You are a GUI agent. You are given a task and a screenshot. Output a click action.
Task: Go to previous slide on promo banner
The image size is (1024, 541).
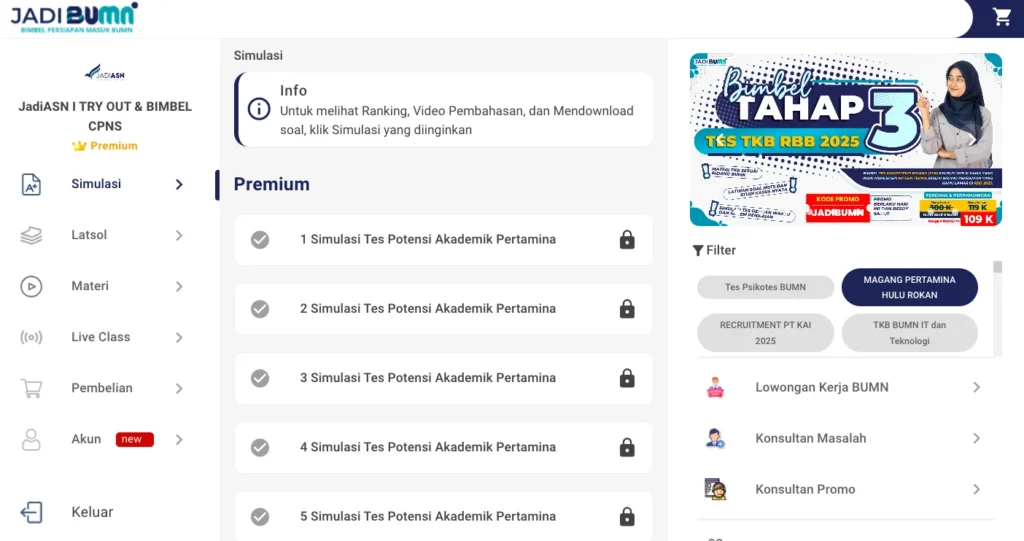[720, 139]
